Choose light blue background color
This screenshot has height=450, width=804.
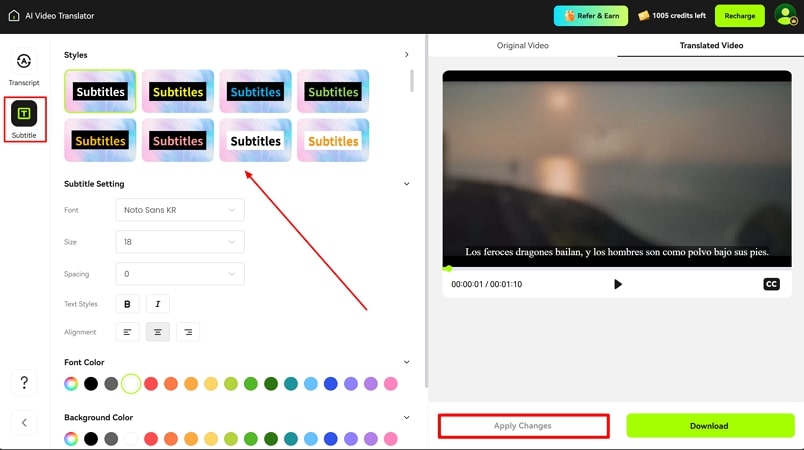[311, 439]
